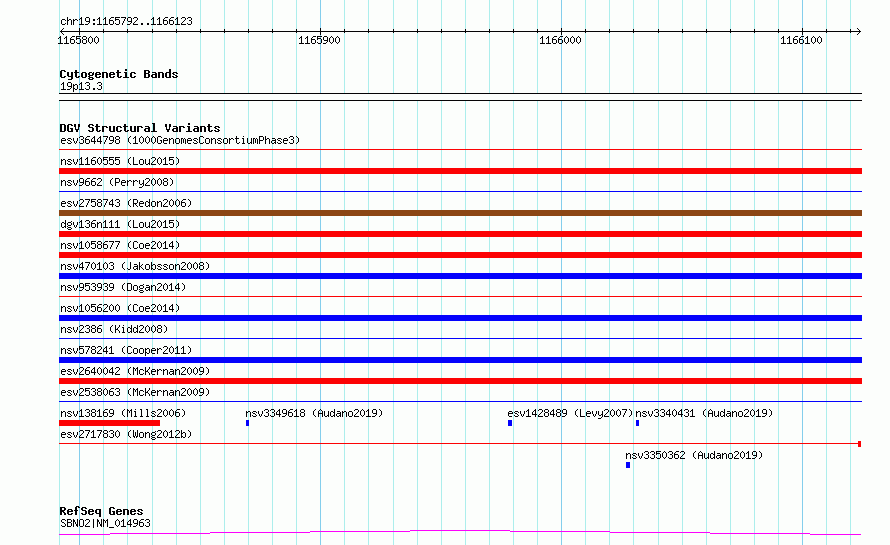Select the 19p13.3 band label
Screen dimensions: 890x545
(x=81, y=86)
